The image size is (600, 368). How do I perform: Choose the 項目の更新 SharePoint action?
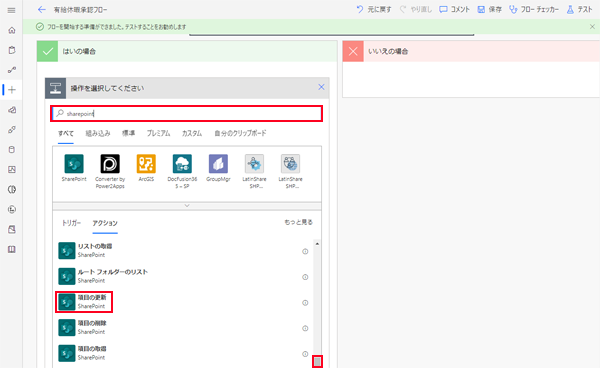[184, 302]
